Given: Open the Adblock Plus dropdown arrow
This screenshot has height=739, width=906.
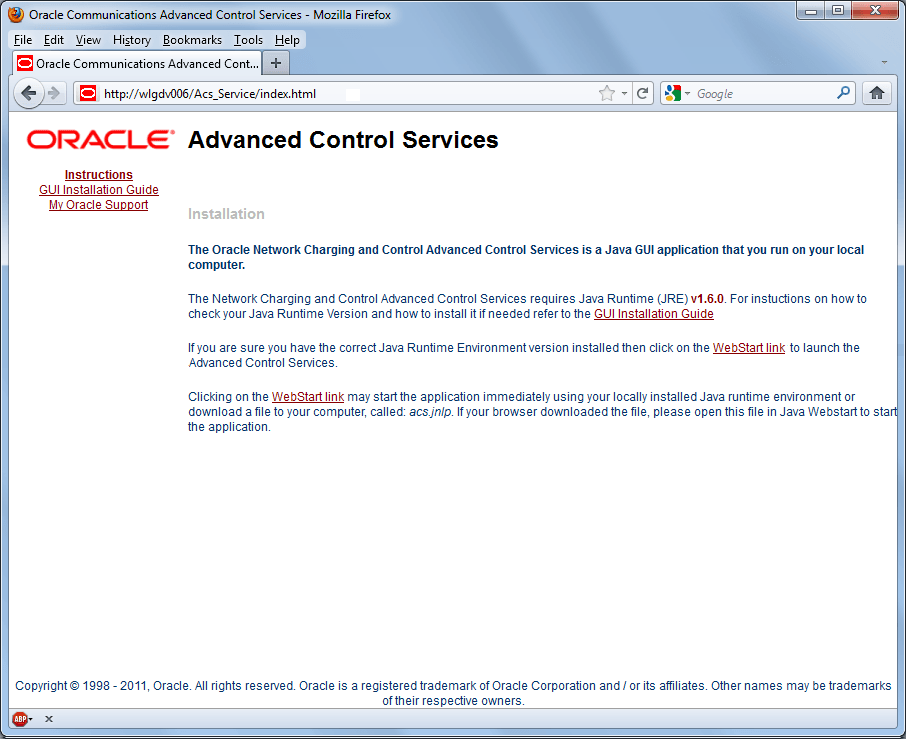Looking at the screenshot, I should point(31,719).
